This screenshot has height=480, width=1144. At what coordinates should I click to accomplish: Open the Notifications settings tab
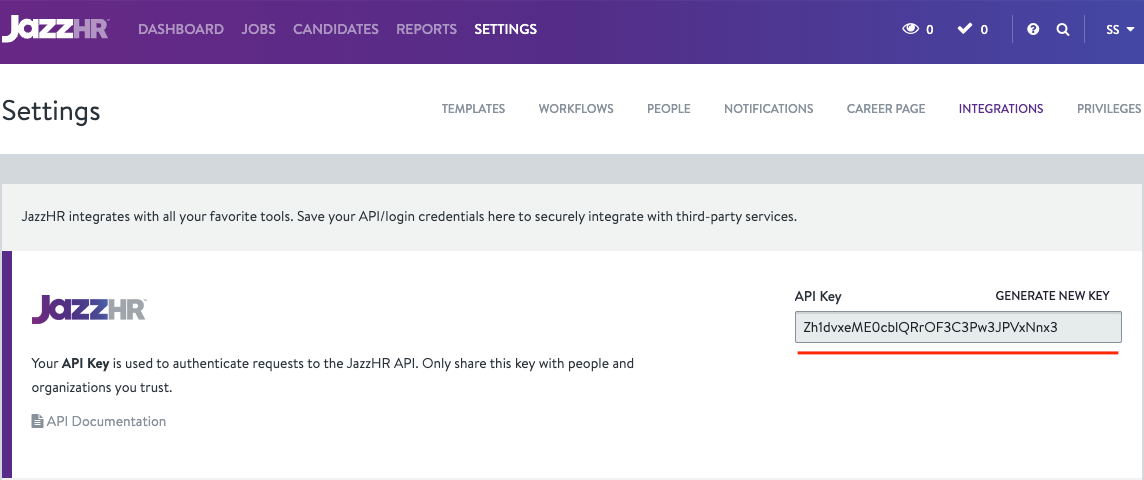click(x=768, y=109)
